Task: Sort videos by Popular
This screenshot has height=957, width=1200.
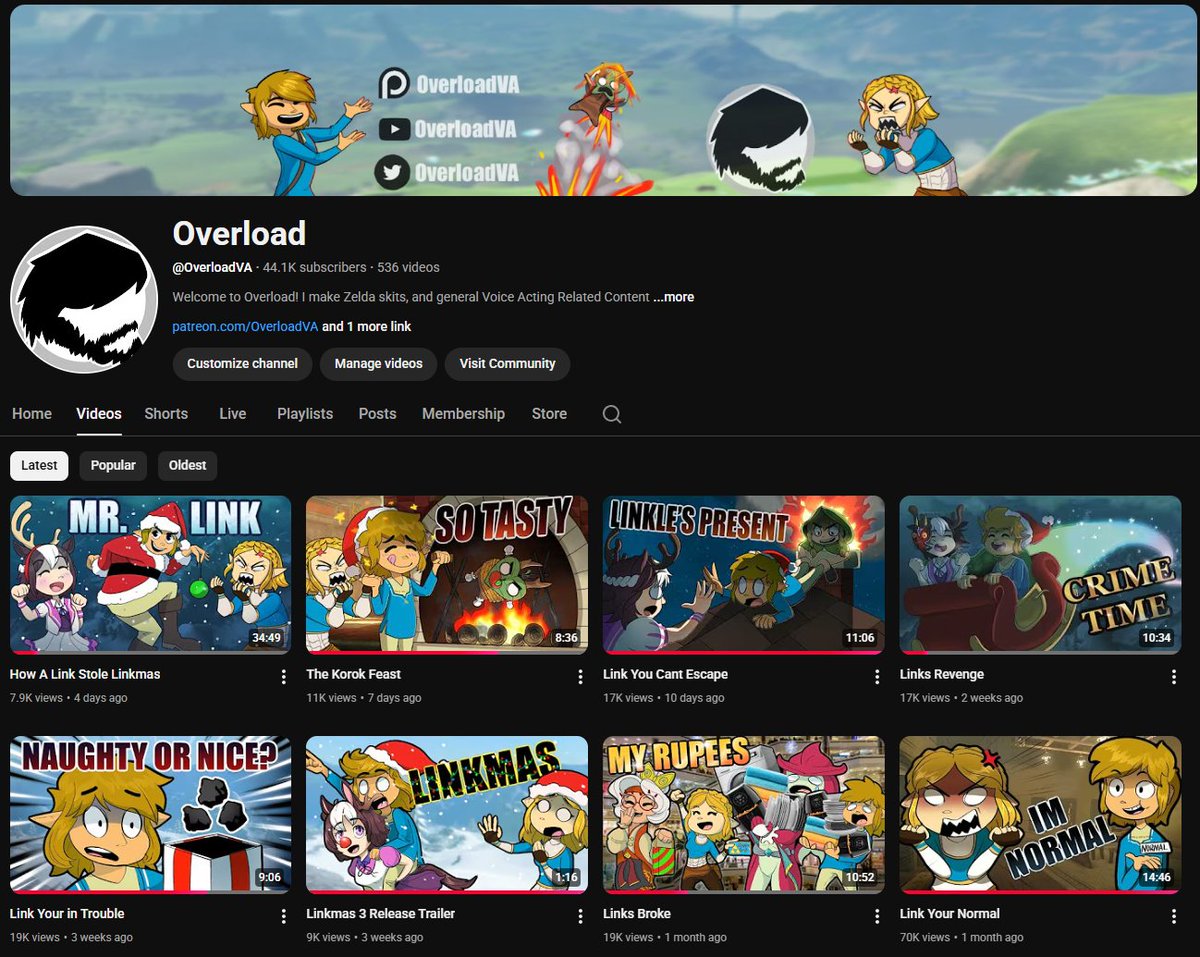Action: [x=113, y=465]
